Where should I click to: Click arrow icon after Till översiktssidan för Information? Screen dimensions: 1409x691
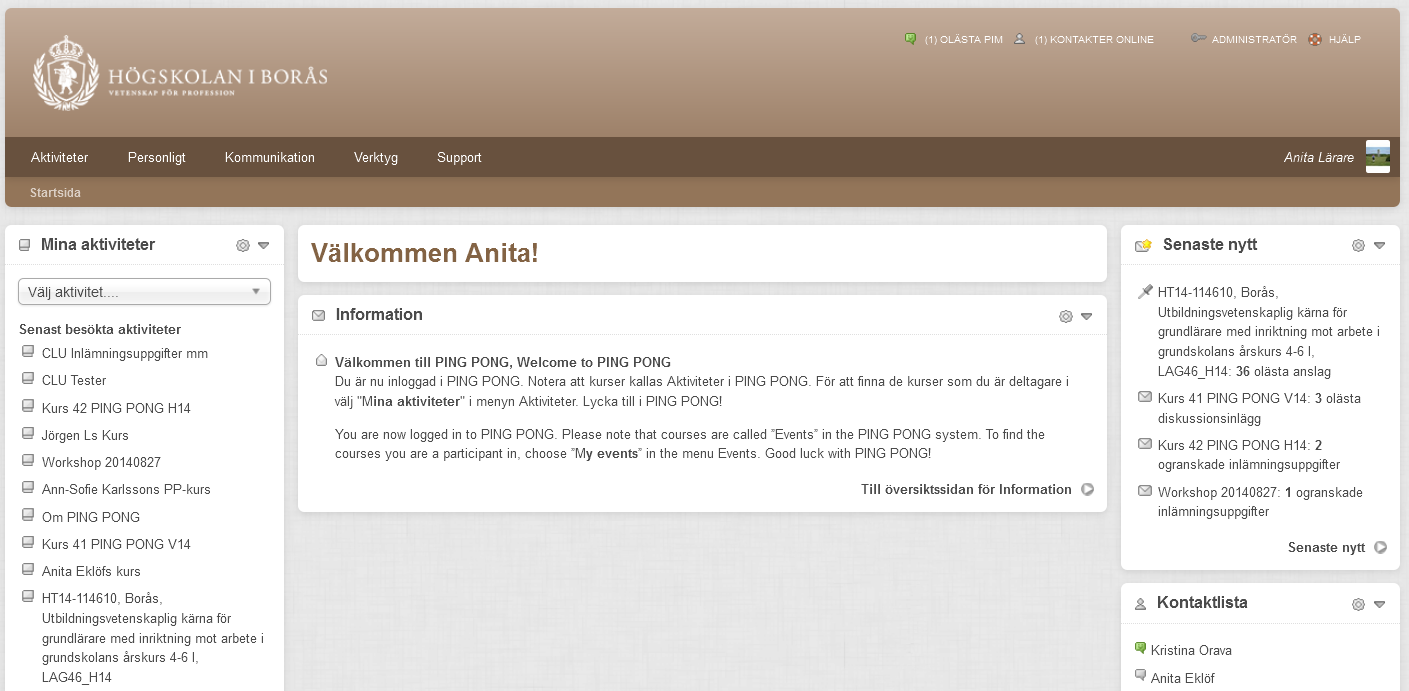click(1087, 490)
